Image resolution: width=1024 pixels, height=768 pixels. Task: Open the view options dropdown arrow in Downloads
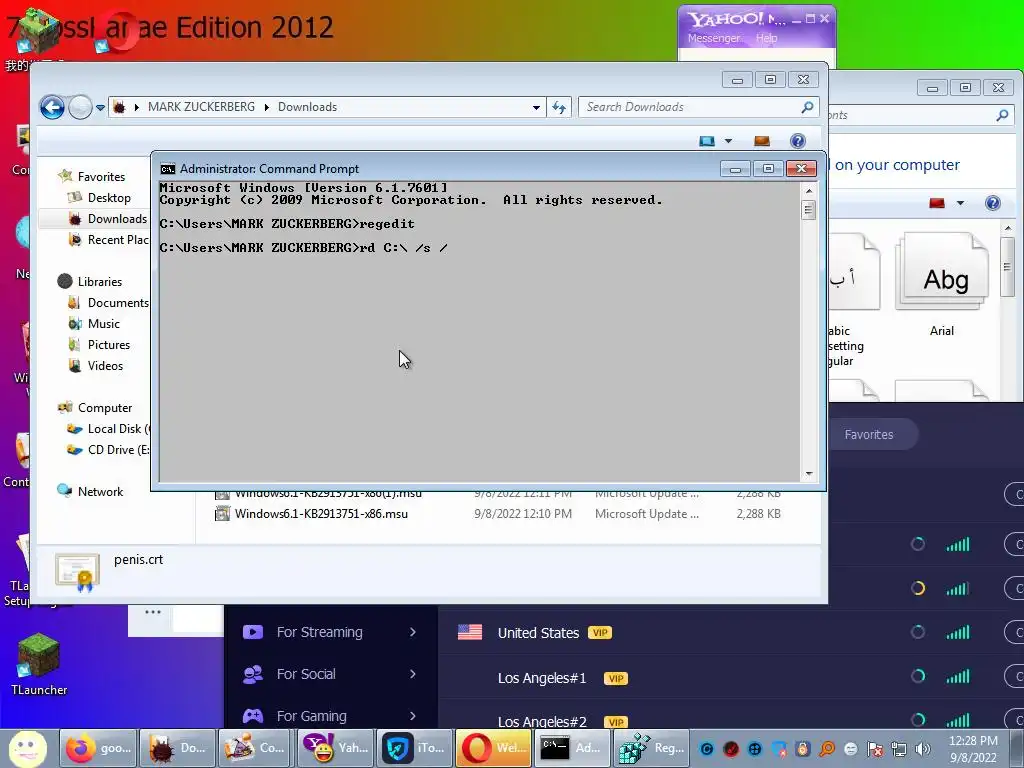728,141
